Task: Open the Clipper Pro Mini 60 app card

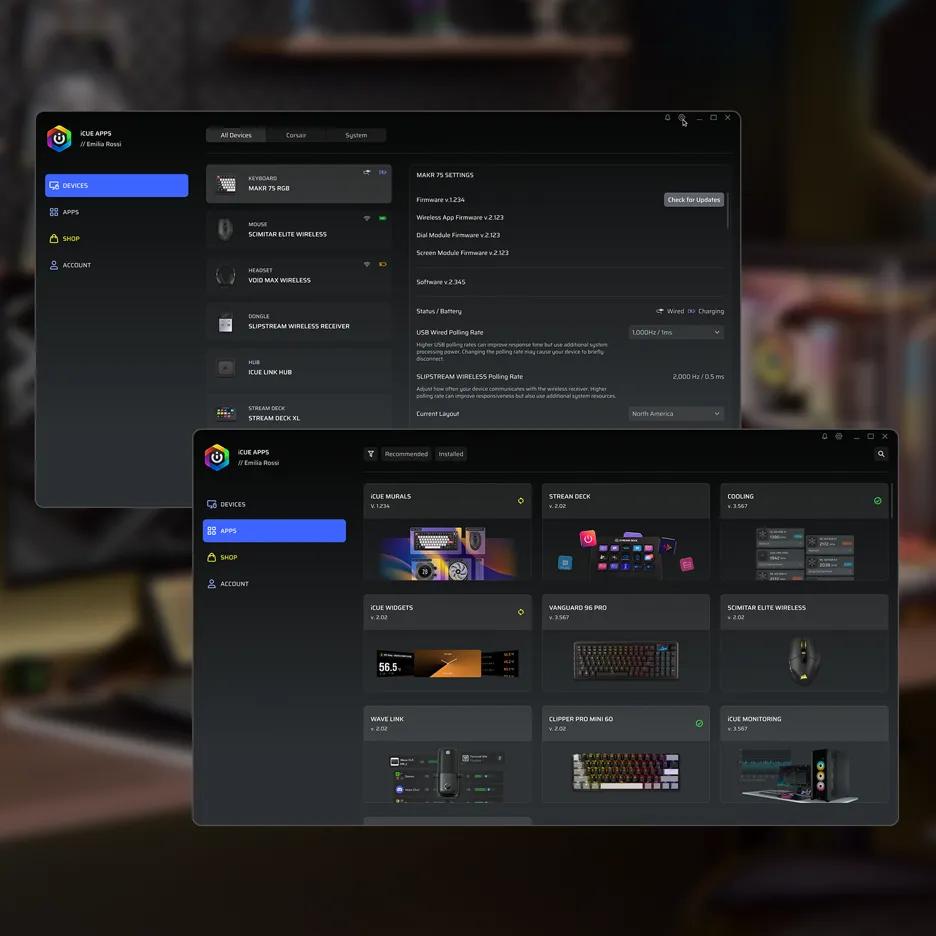Action: tap(626, 754)
